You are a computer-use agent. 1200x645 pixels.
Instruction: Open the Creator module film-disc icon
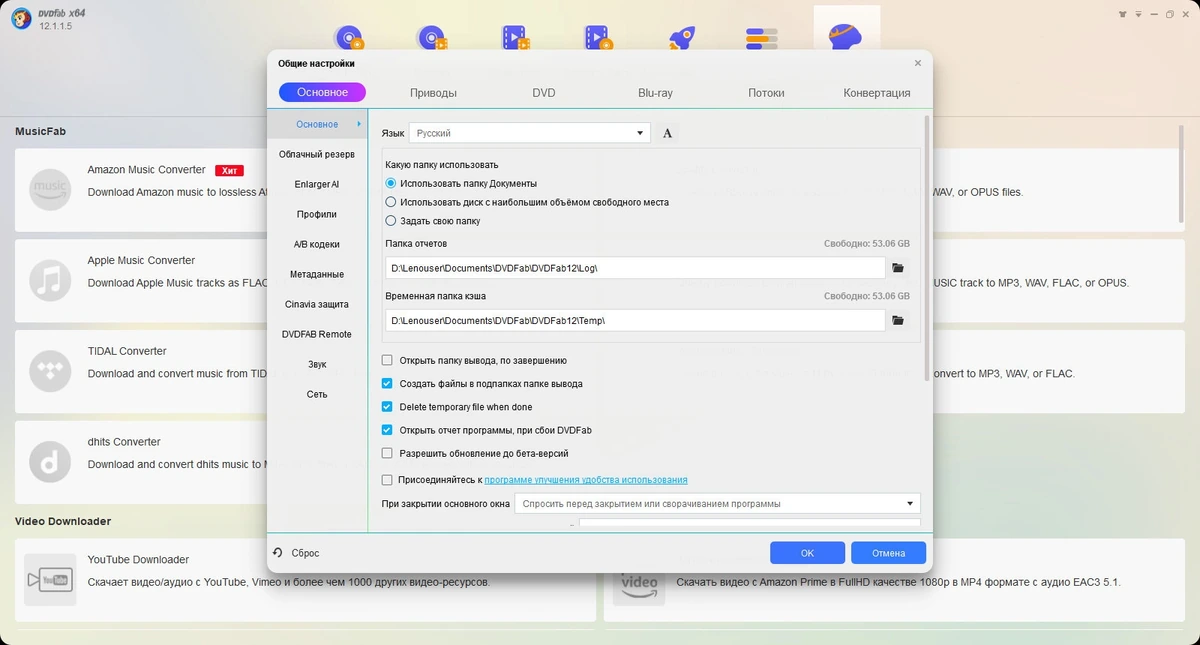[598, 38]
